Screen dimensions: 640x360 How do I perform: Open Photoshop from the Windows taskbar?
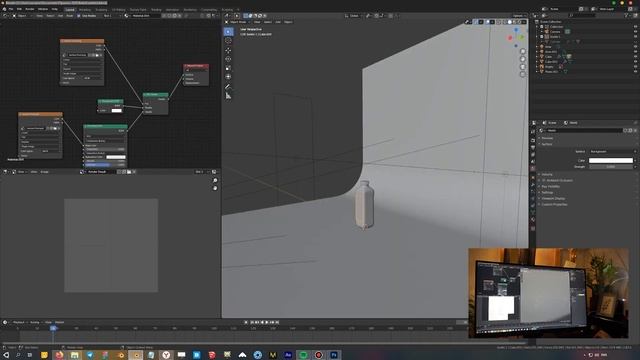(334, 355)
